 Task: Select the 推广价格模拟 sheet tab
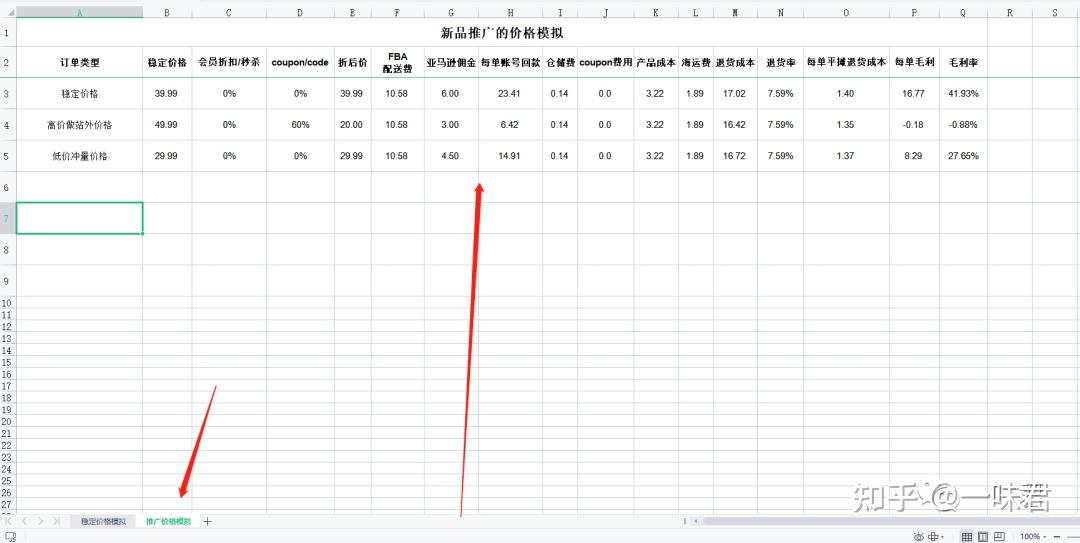(169, 522)
